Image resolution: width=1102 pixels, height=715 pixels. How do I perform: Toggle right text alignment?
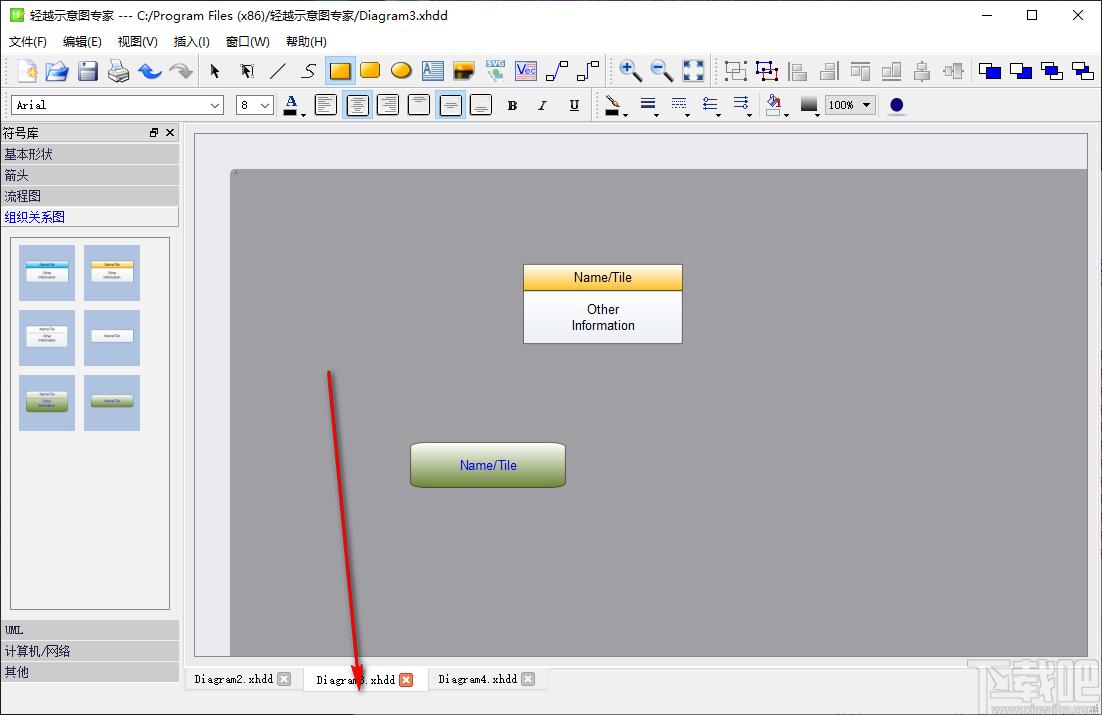[388, 105]
